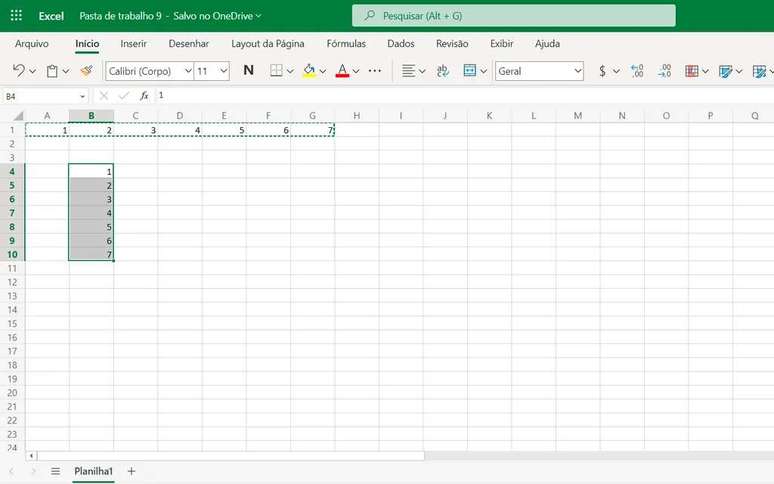Screen dimensions: 774x484
Task: Click the Paste clipboard icon
Action: [52, 71]
